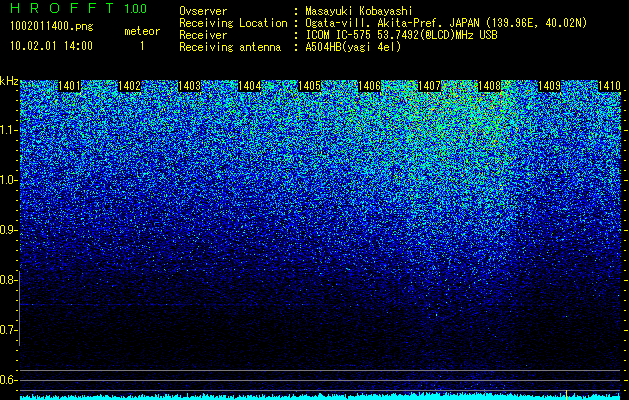Click the 0.6 kHz axis label
Viewport: 629px width, 400px height.
pyautogui.click(x=8, y=380)
